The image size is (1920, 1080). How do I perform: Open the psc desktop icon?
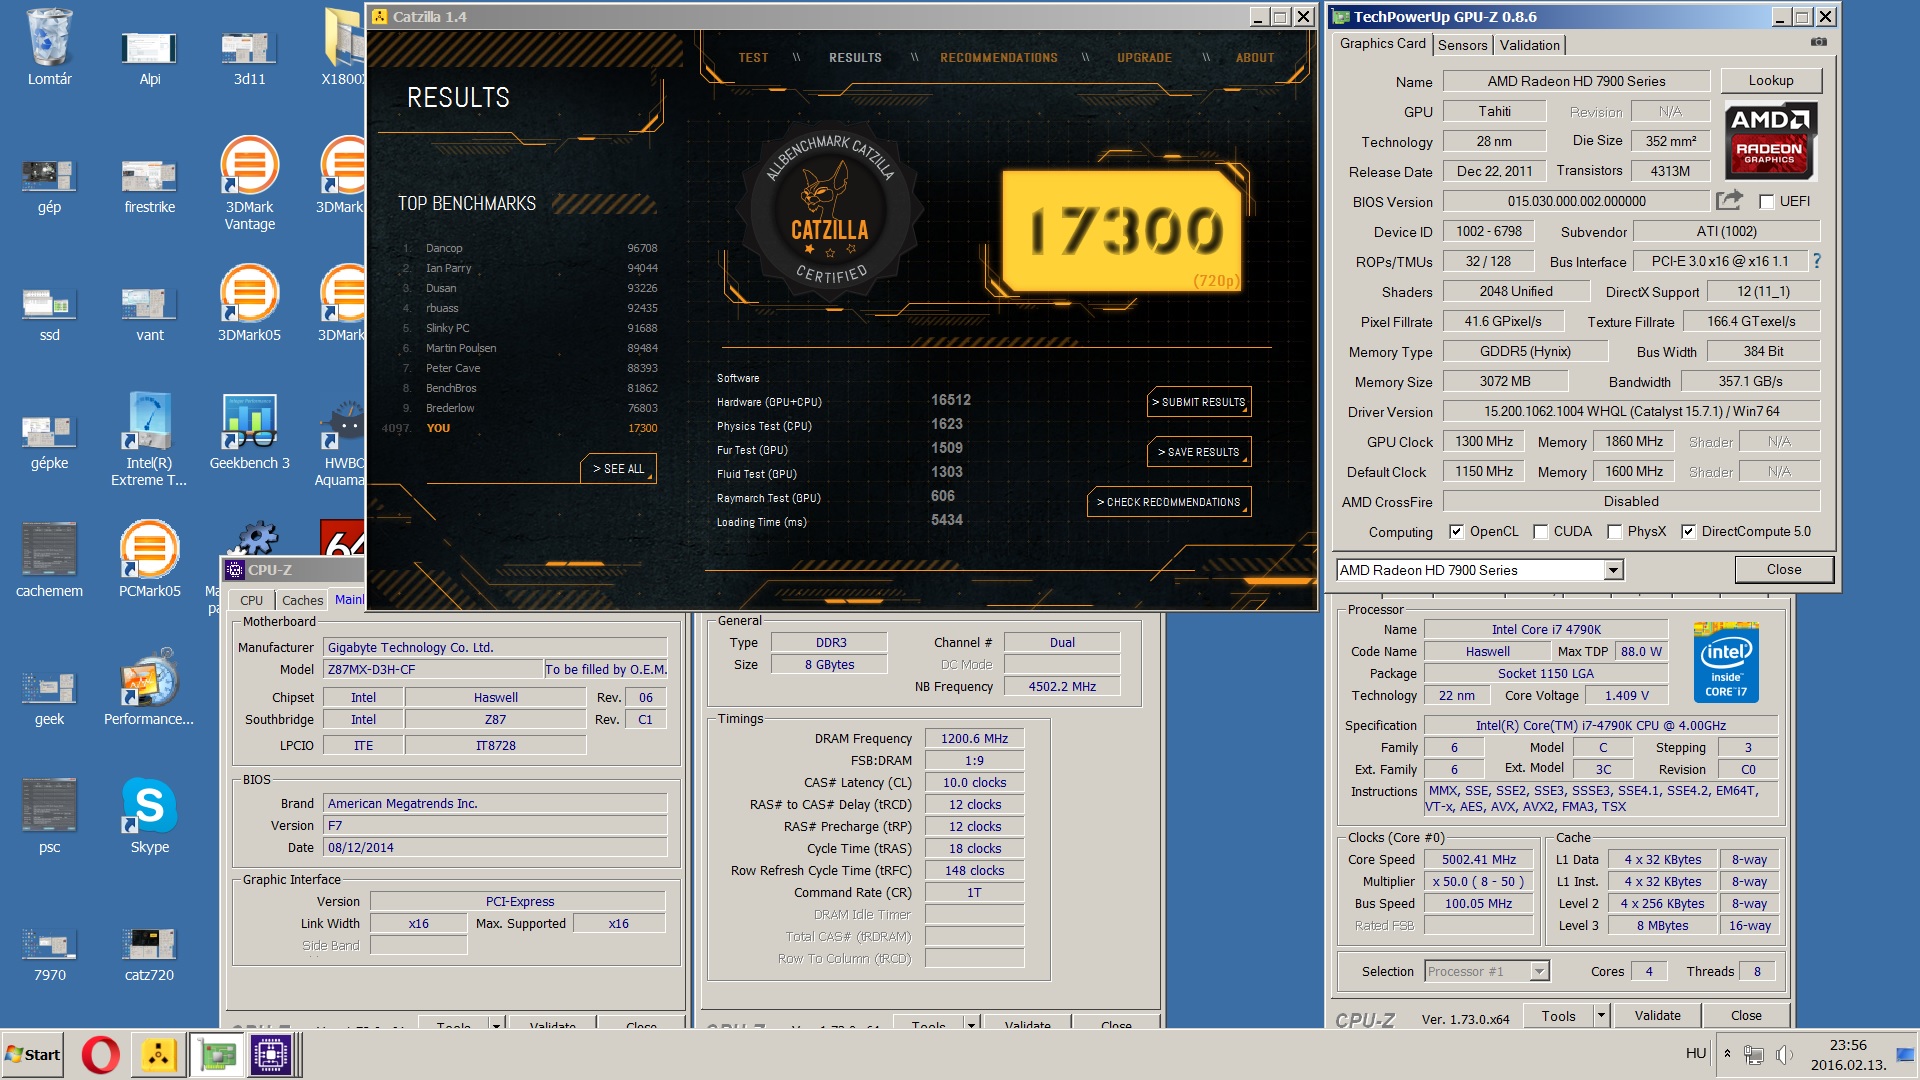pyautogui.click(x=49, y=815)
